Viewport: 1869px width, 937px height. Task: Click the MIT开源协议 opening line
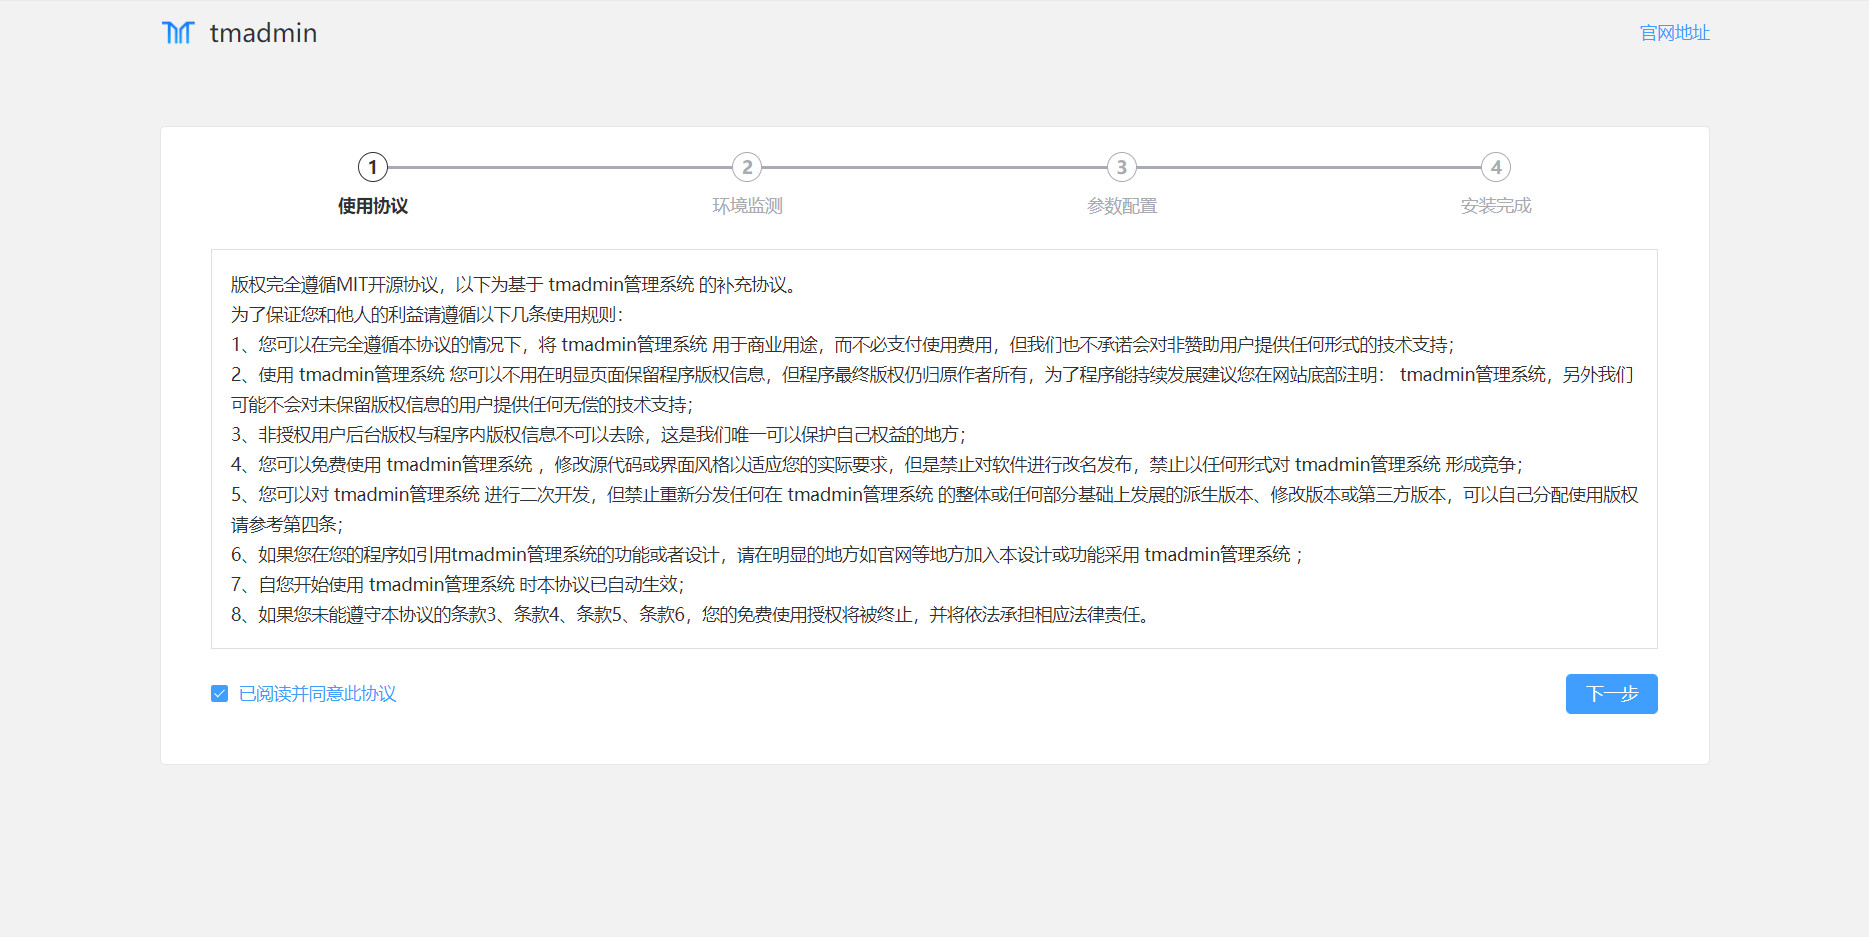[x=515, y=285]
